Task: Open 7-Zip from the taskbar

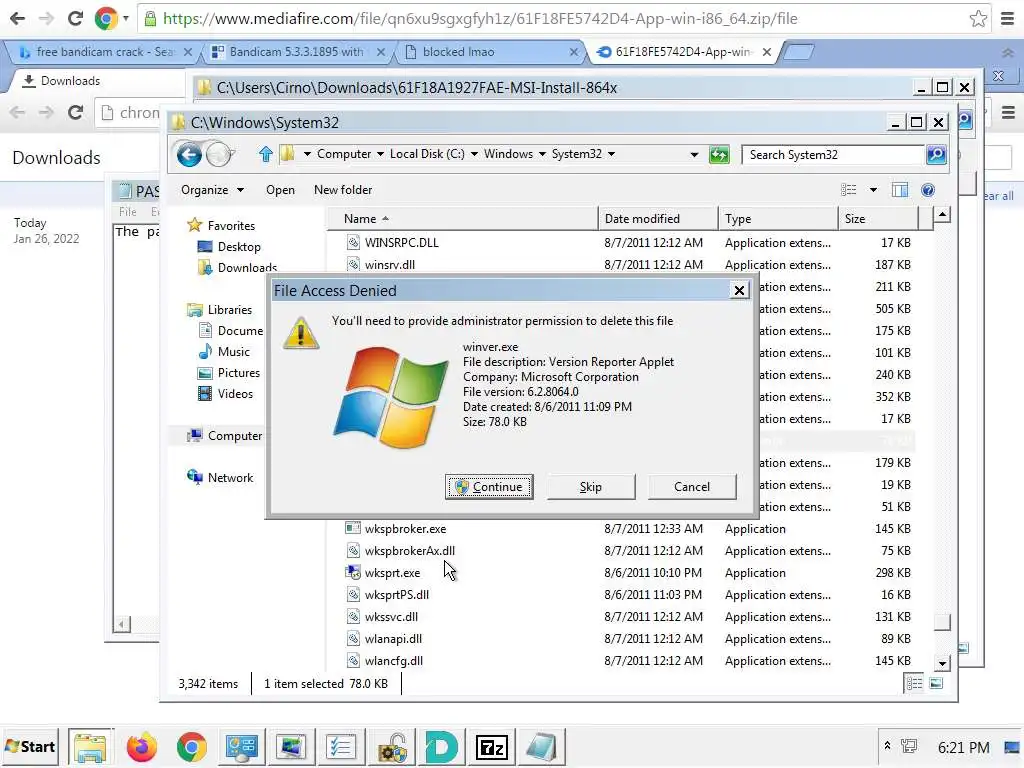Action: point(491,747)
